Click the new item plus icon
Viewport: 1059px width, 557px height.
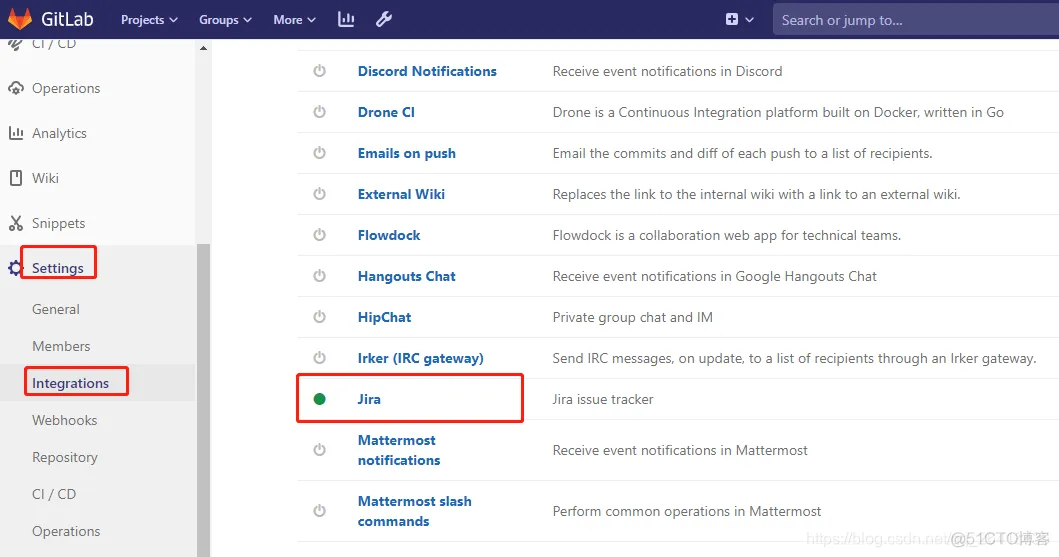click(x=731, y=20)
